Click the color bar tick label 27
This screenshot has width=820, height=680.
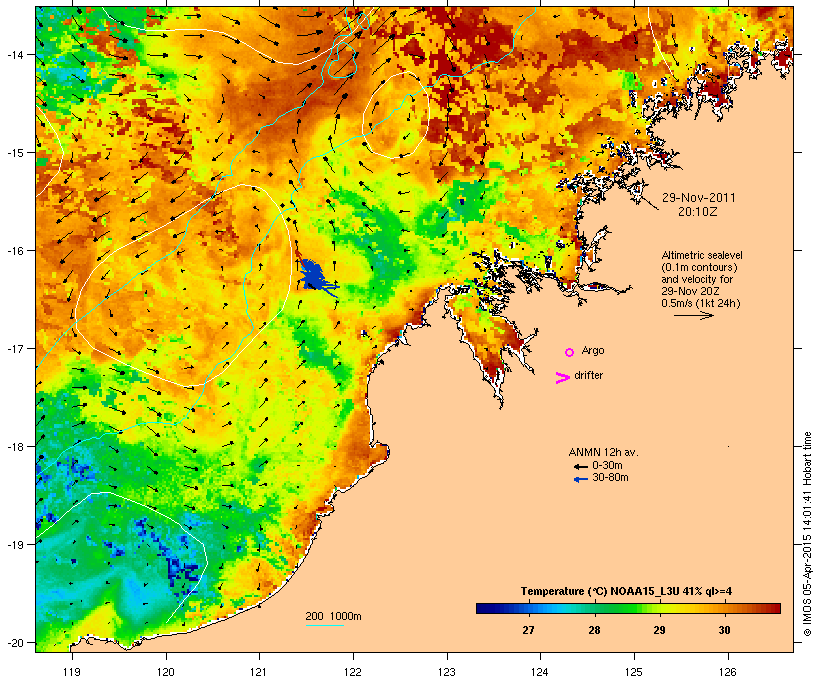click(x=528, y=630)
